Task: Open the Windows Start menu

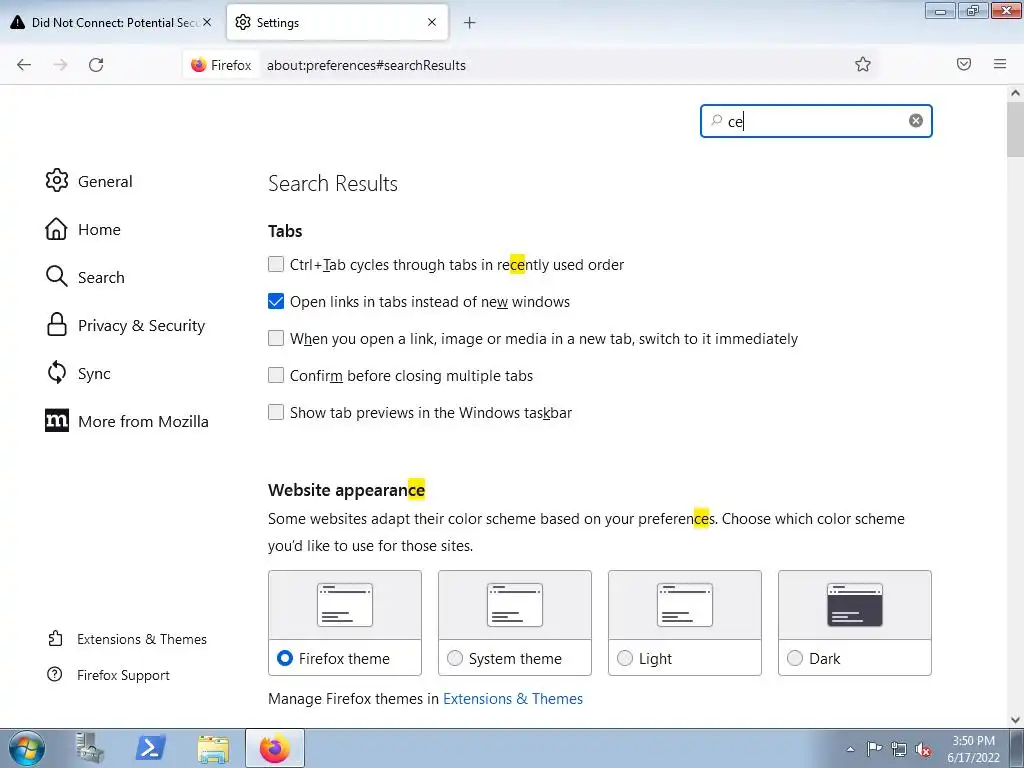Action: [27, 748]
